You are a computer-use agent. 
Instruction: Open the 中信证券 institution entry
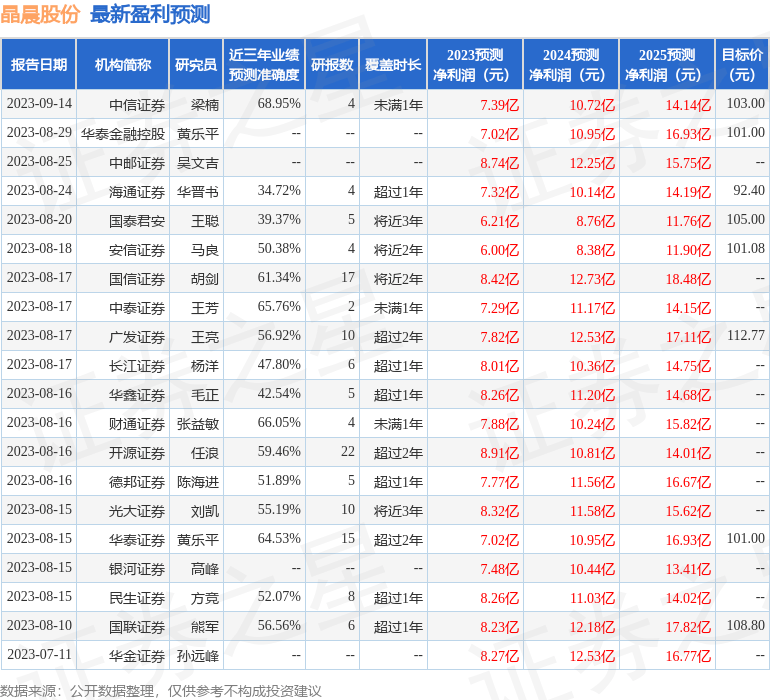point(137,104)
